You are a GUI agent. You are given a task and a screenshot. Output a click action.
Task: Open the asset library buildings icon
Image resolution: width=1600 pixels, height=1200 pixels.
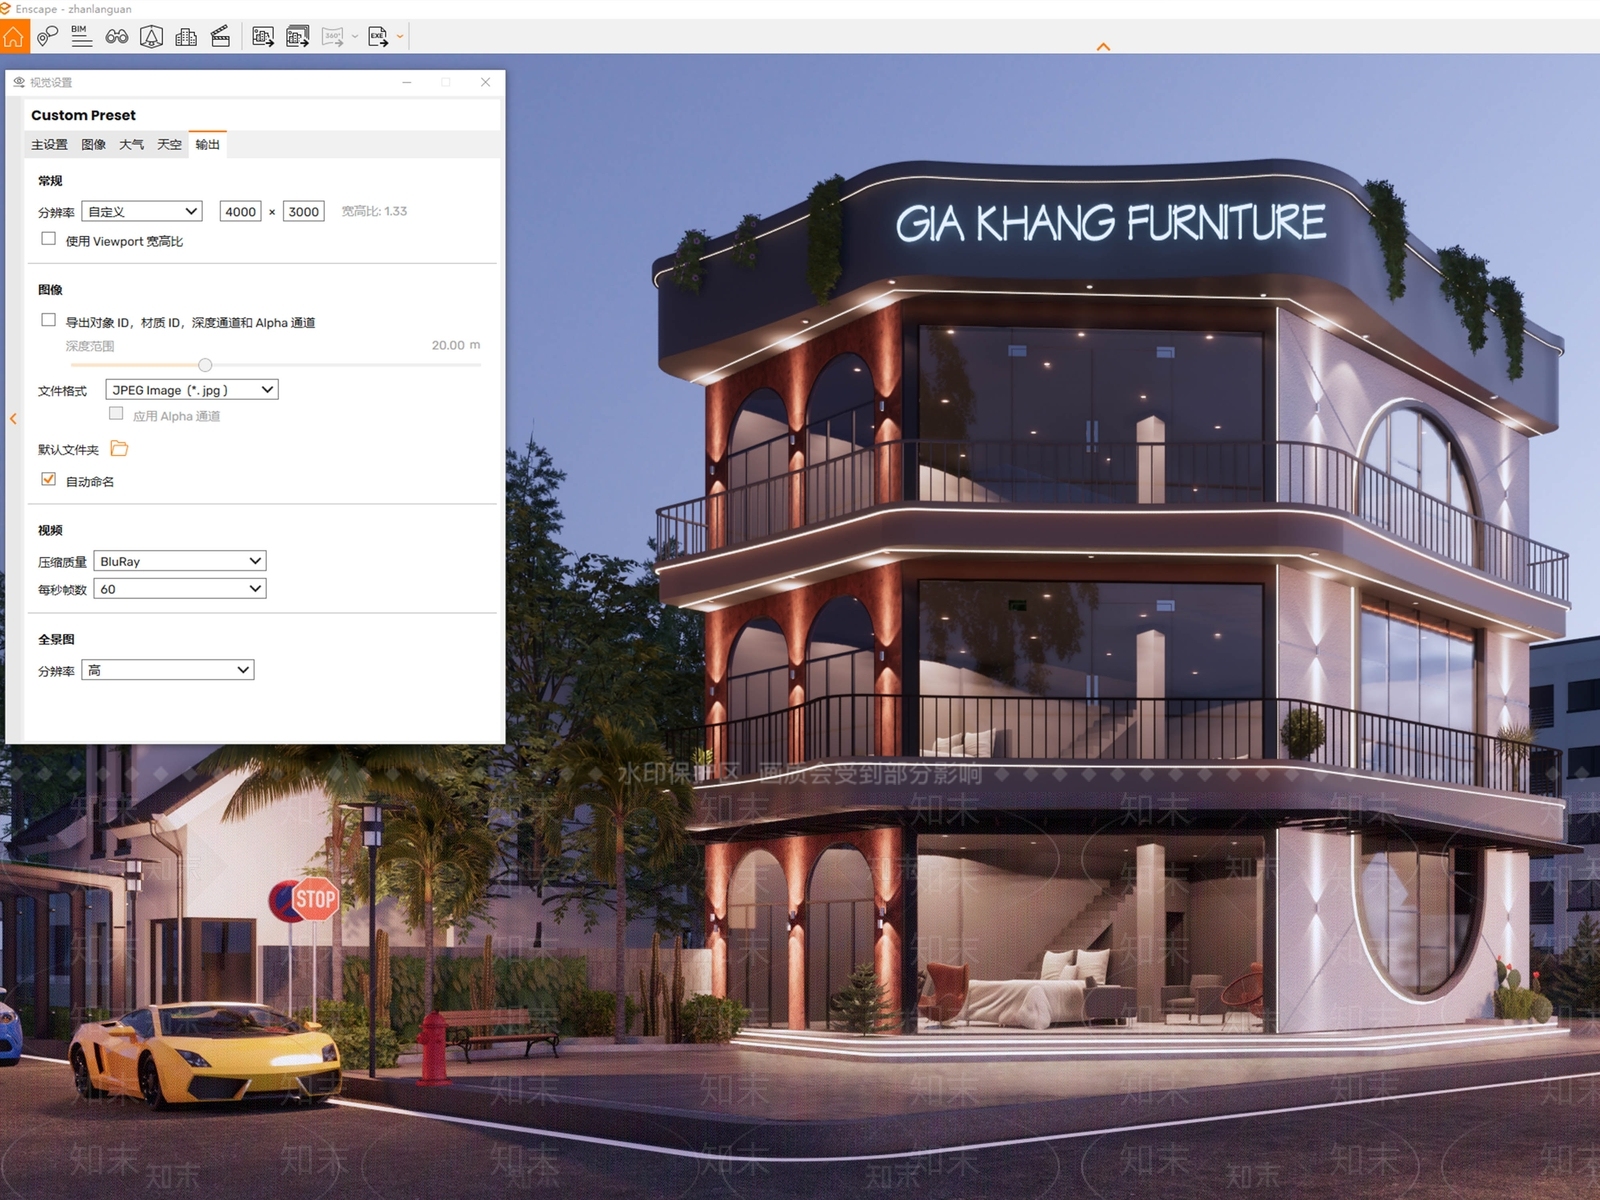point(186,37)
